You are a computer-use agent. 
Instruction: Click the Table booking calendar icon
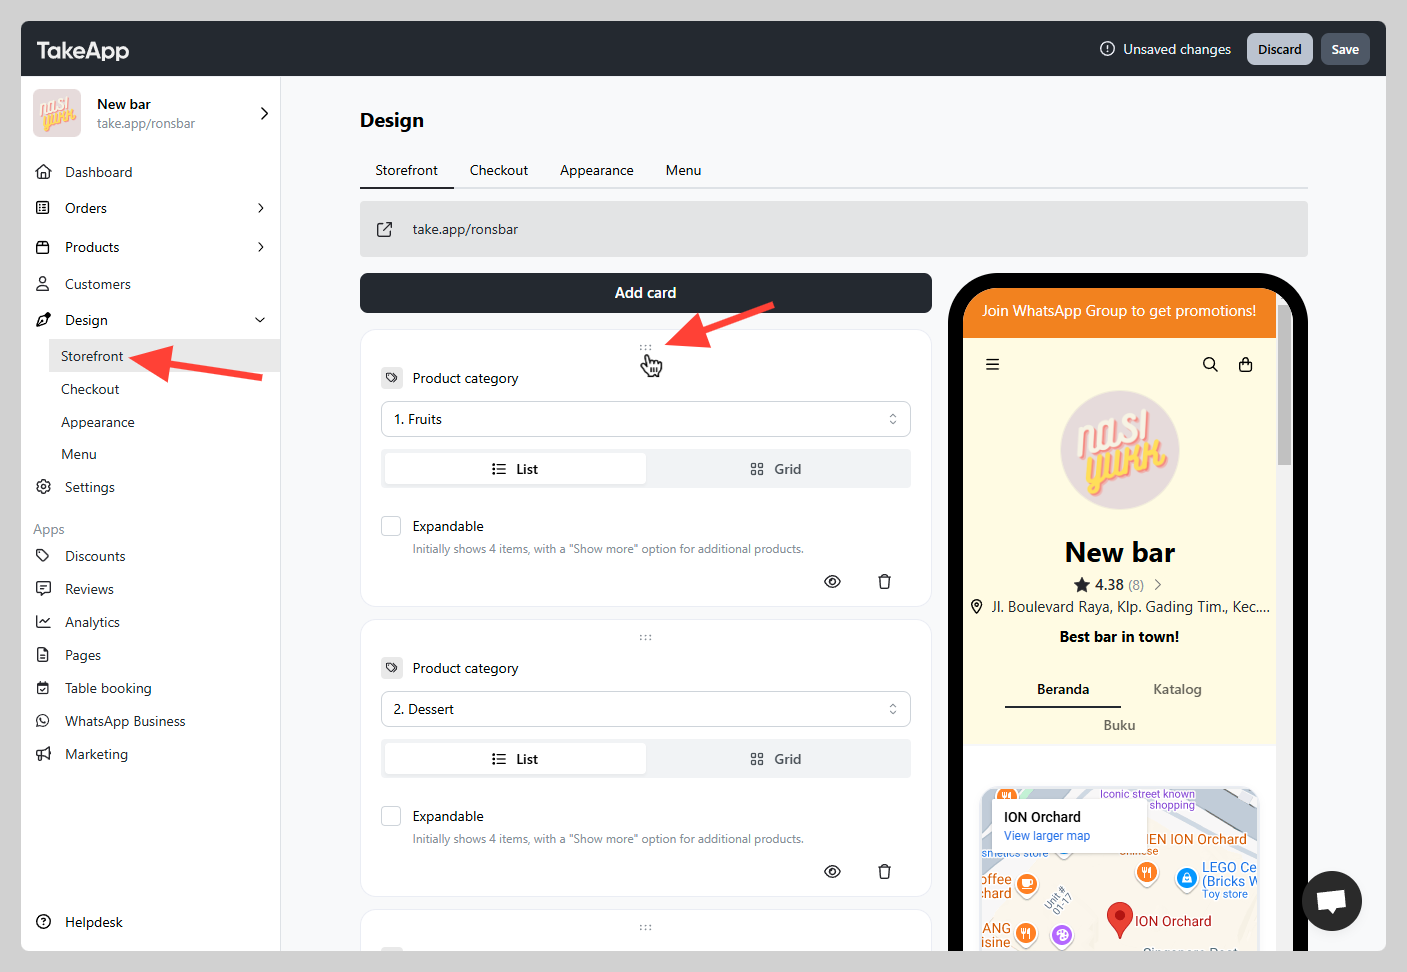click(x=43, y=688)
